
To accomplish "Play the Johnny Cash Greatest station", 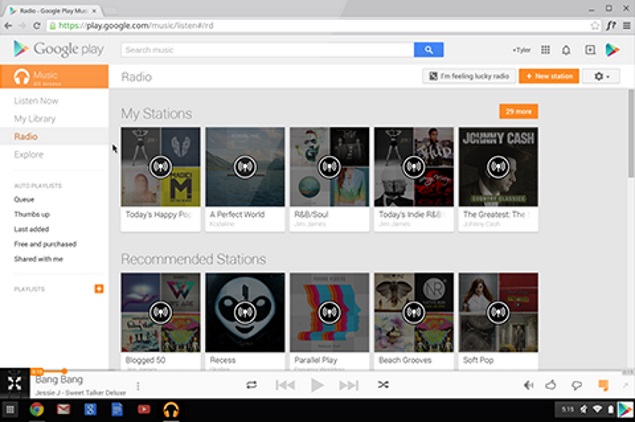I will pyautogui.click(x=498, y=166).
